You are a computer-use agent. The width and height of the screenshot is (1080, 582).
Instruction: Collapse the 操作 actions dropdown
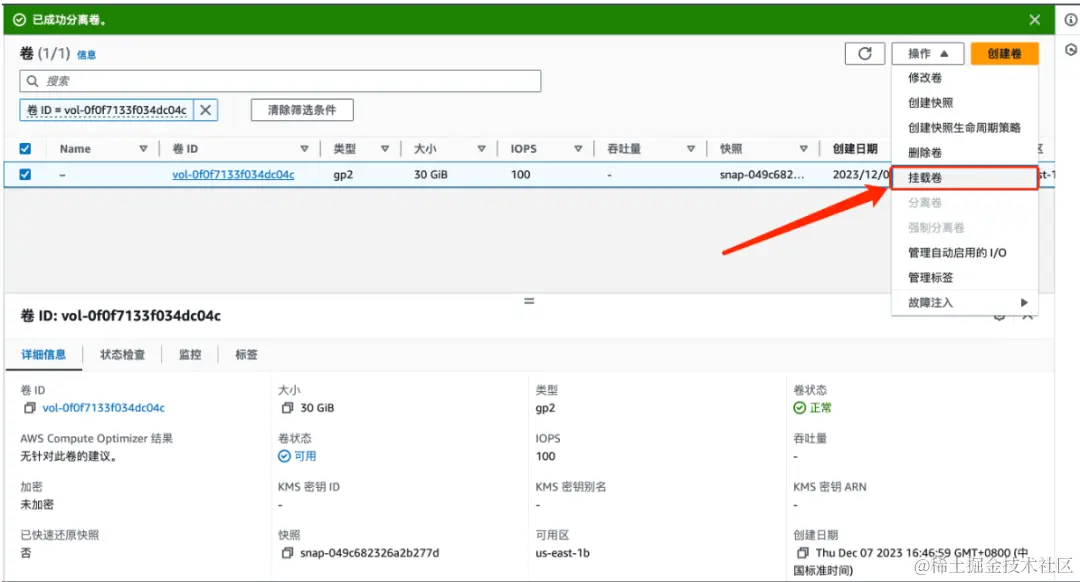[928, 53]
